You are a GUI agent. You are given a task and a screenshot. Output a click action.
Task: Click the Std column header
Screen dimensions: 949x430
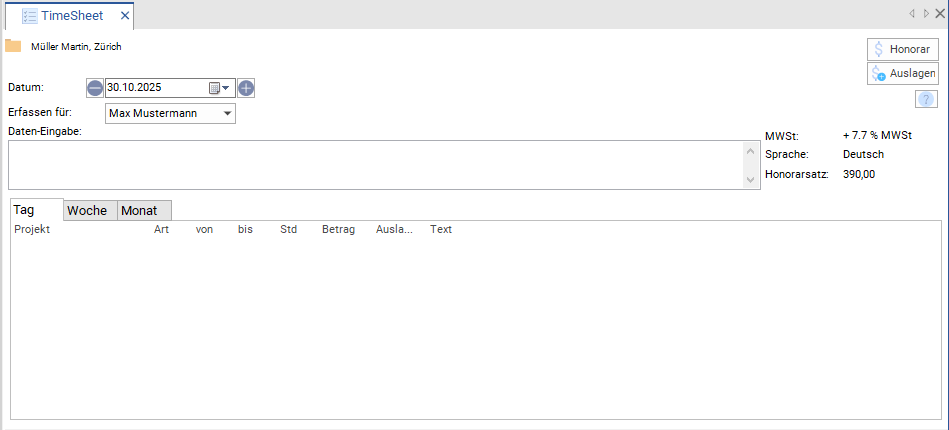click(288, 230)
